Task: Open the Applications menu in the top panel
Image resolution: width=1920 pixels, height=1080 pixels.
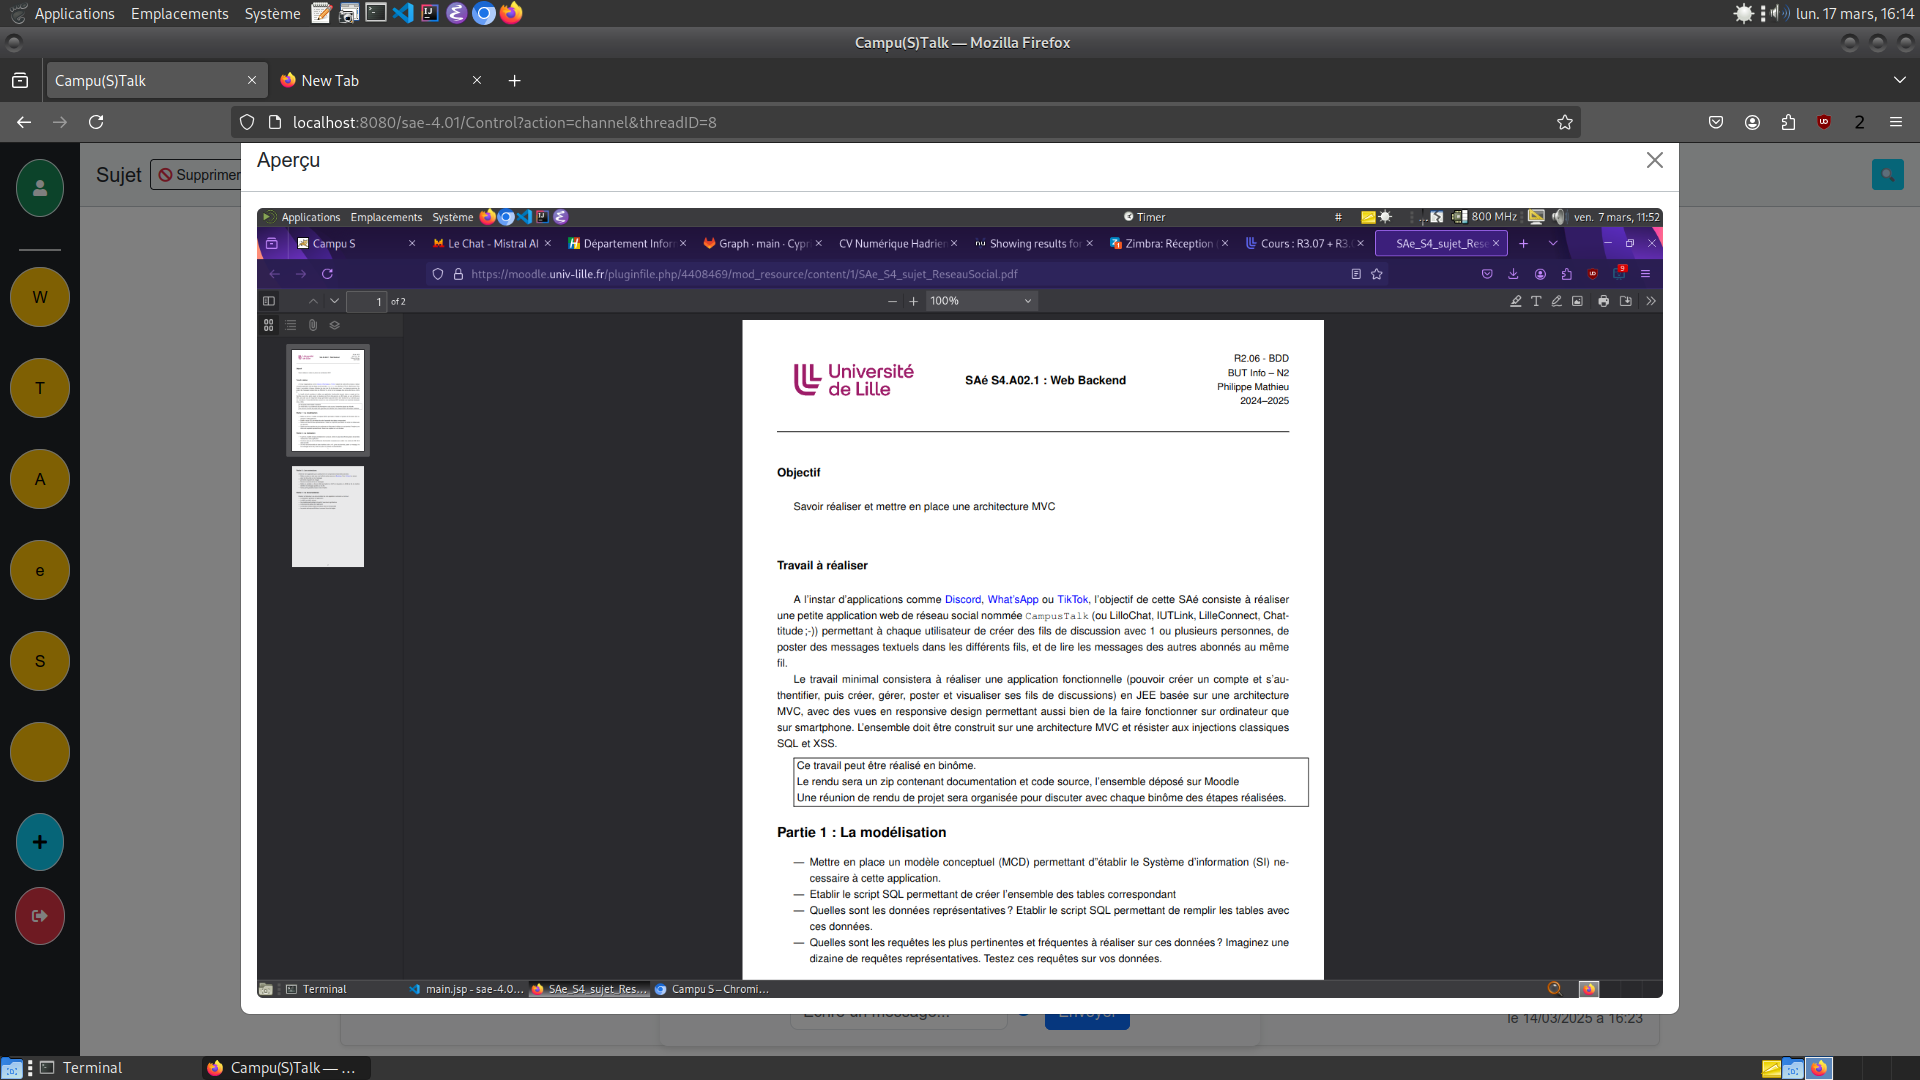Action: (74, 13)
